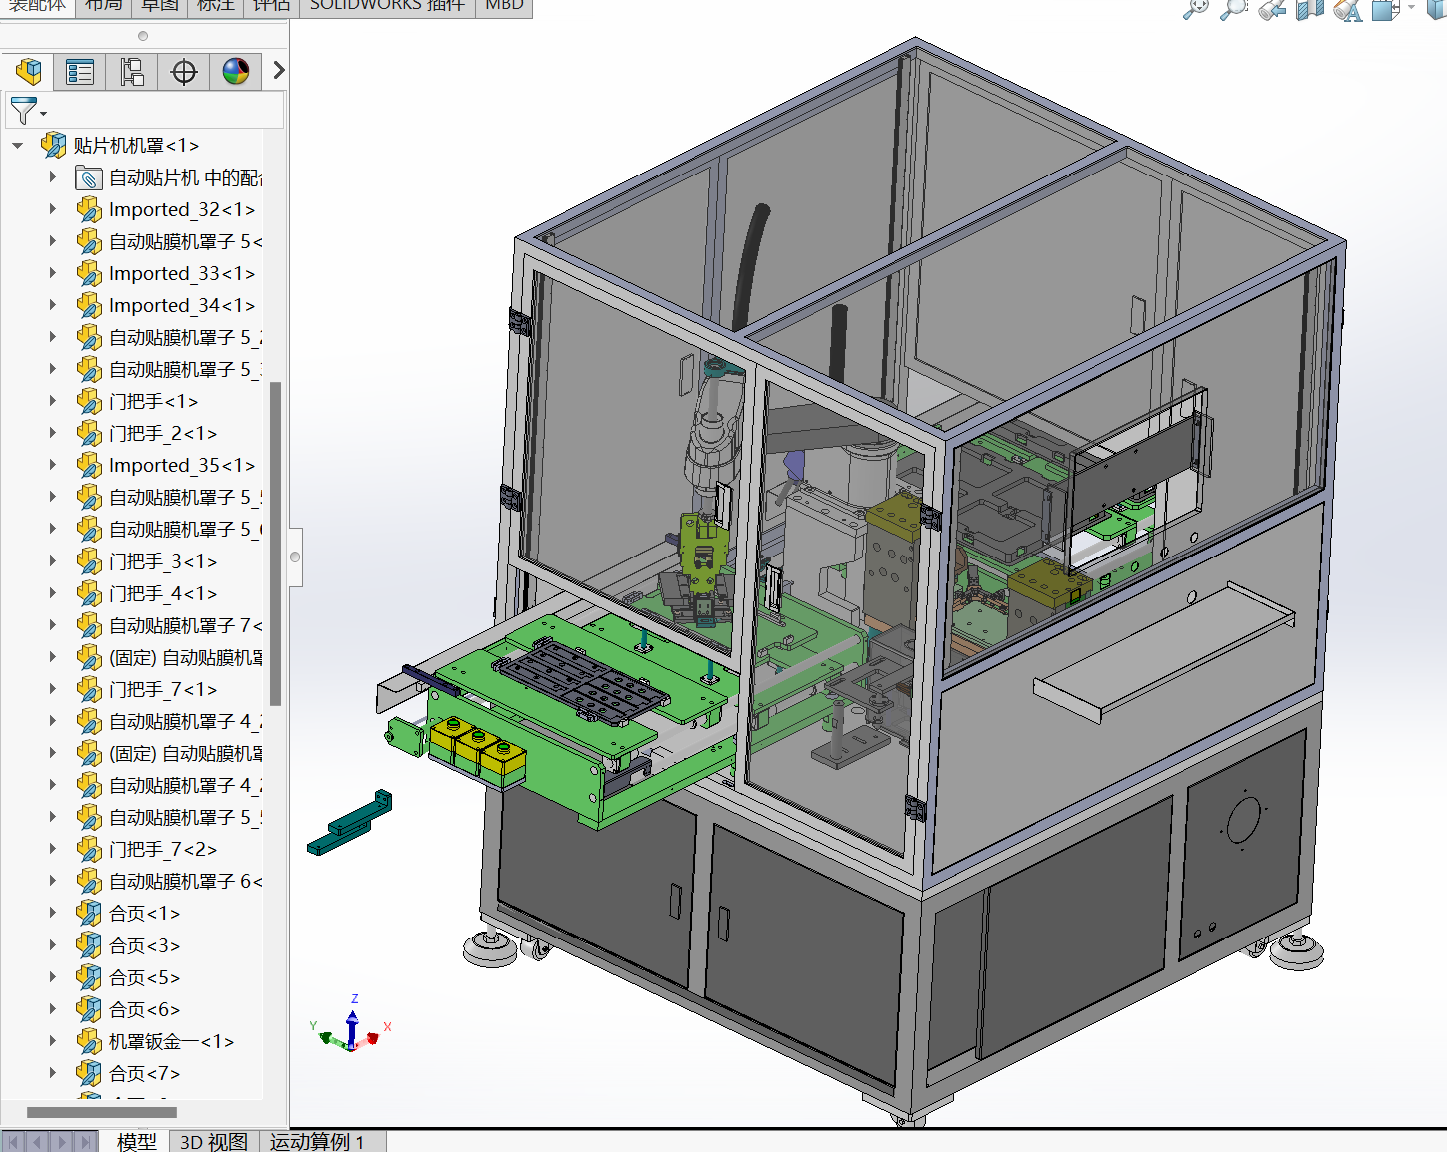The height and width of the screenshot is (1152, 1447).
Task: Switch to 草图 ribbon tab
Action: coord(159,6)
